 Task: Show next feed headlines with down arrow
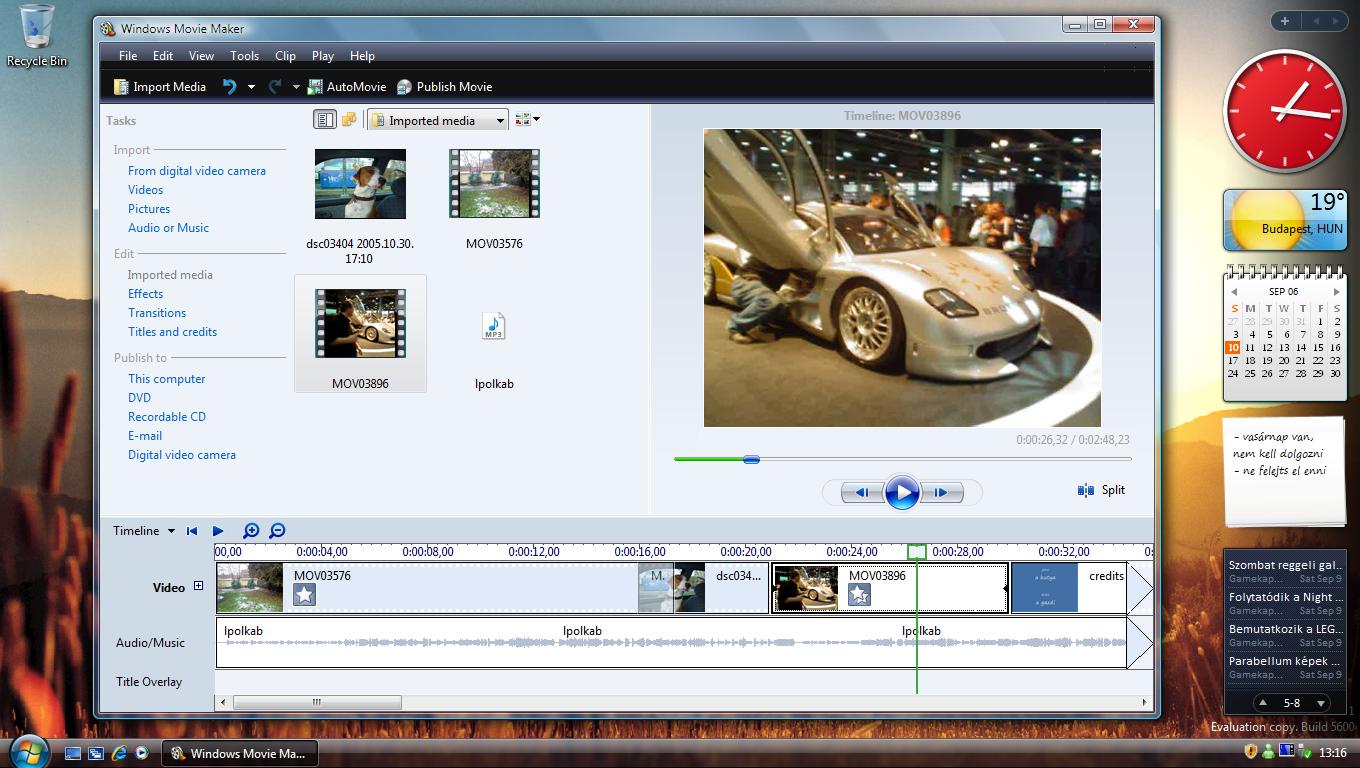coord(1321,703)
